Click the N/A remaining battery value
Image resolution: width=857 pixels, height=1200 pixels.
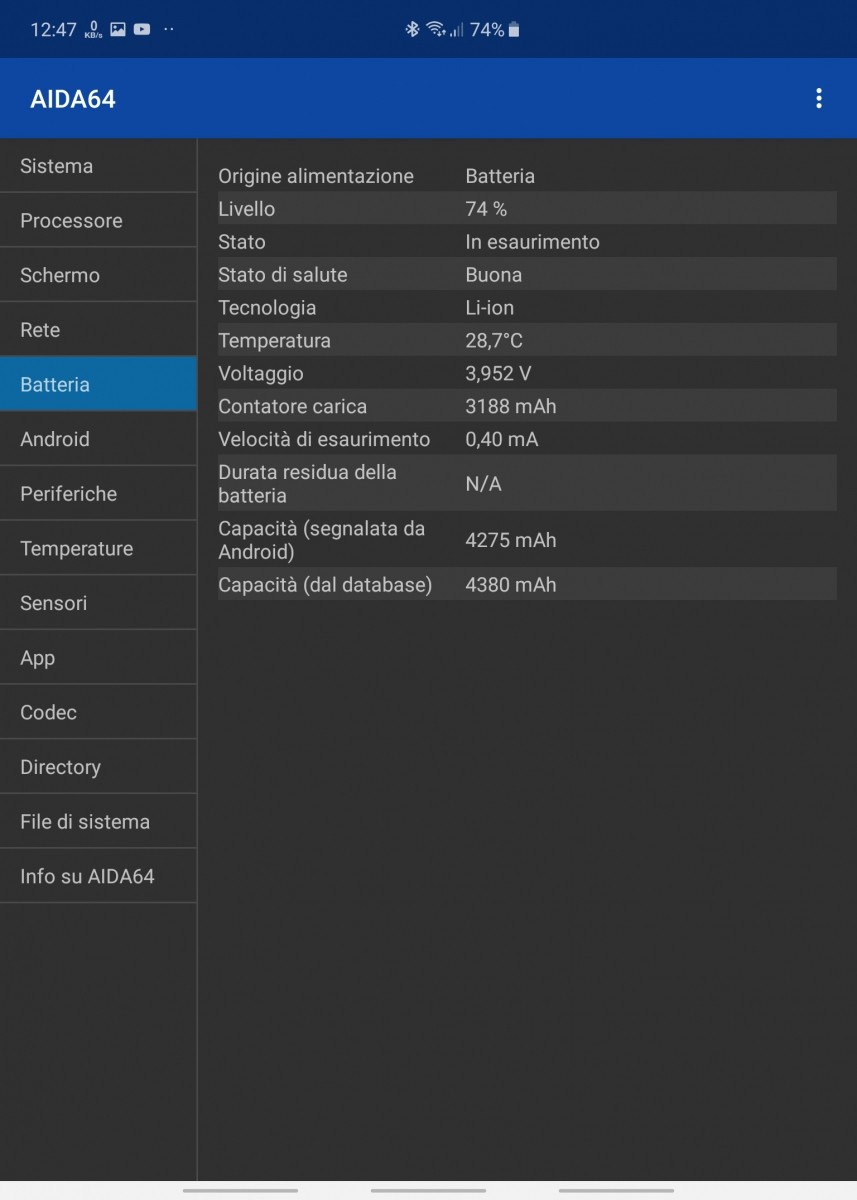pos(483,484)
